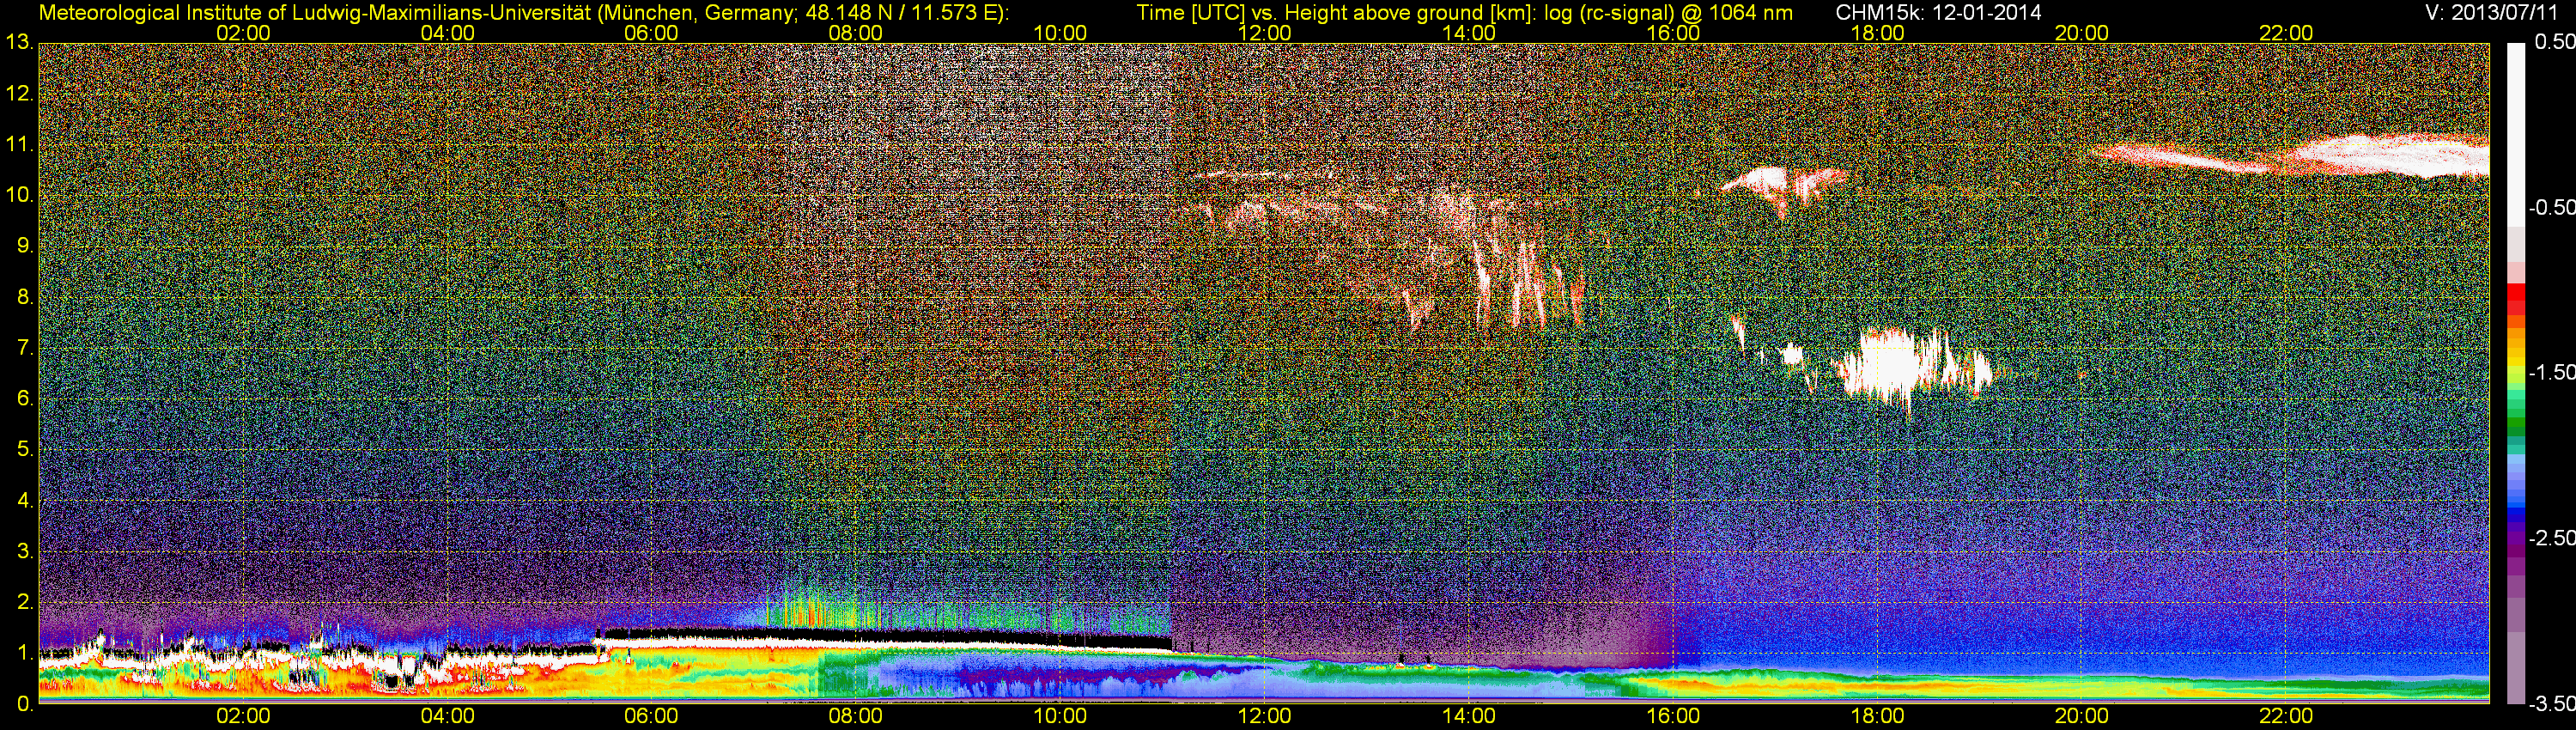Image resolution: width=2576 pixels, height=730 pixels.
Task: Click the '14:00' label on the top time axis
Action: click(1469, 33)
